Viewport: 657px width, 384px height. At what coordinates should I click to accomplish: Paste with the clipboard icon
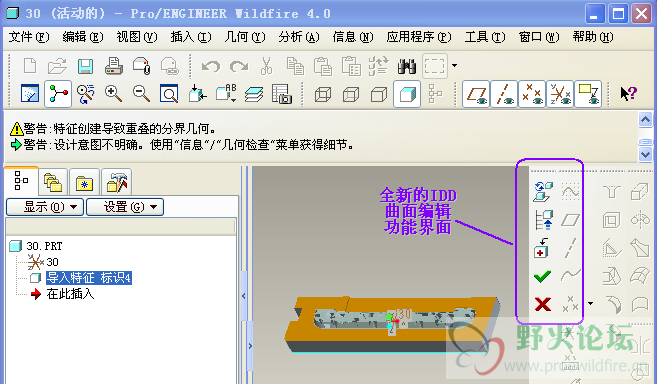(x=323, y=66)
